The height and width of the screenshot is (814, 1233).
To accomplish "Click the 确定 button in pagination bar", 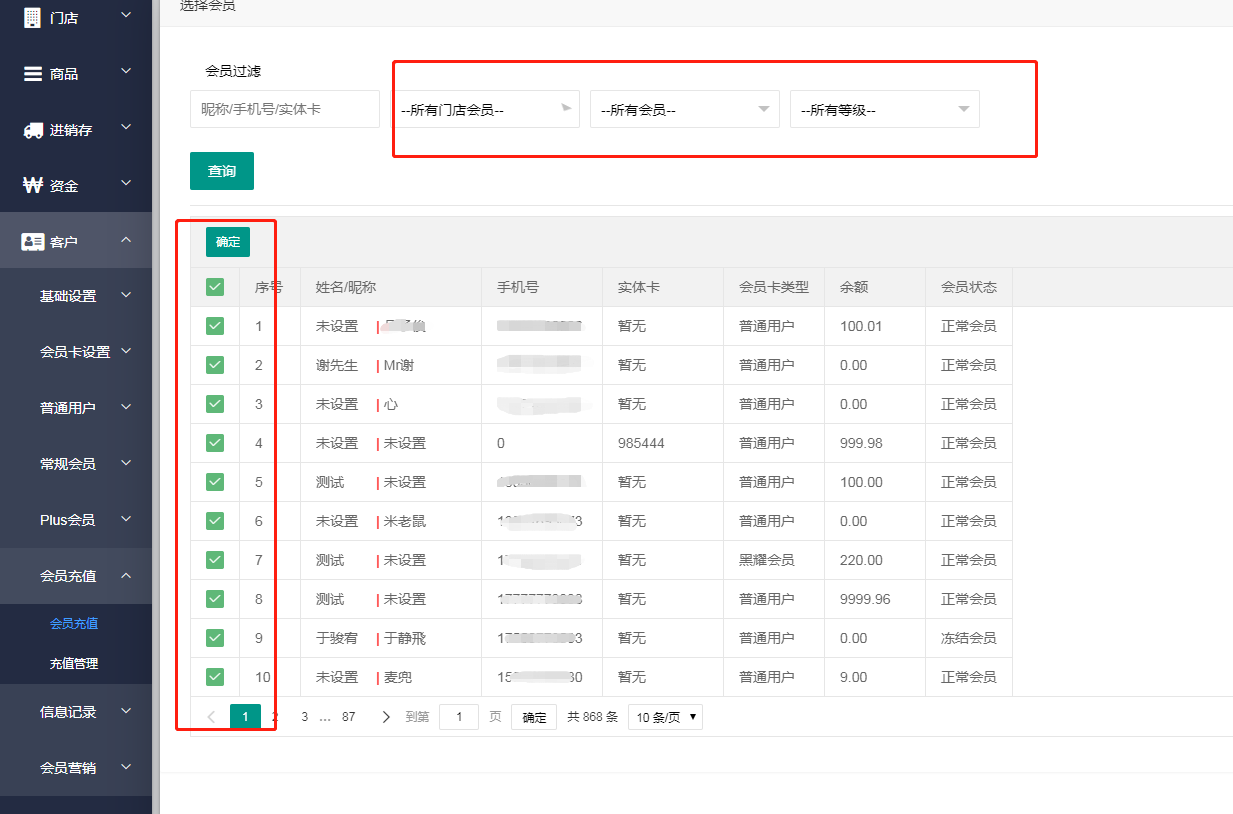I will pos(534,717).
